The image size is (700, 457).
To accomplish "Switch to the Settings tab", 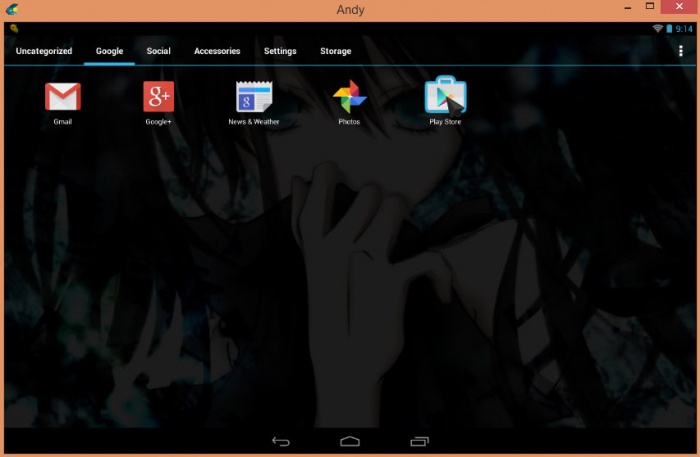I will click(280, 51).
